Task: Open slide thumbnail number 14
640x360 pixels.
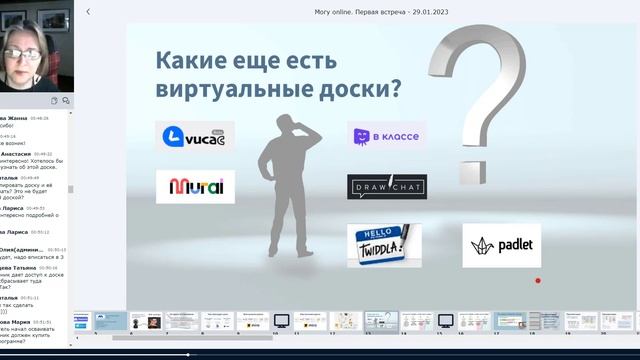Action: click(x=417, y=322)
